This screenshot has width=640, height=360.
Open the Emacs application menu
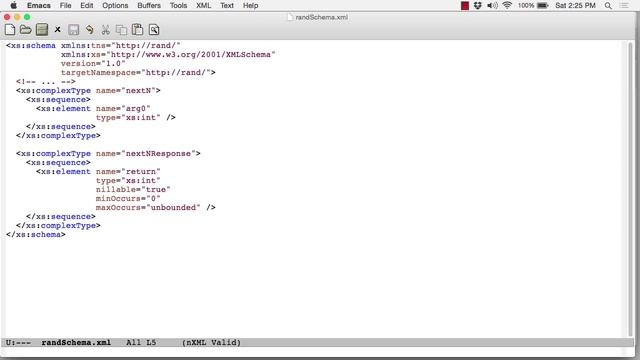coord(39,5)
